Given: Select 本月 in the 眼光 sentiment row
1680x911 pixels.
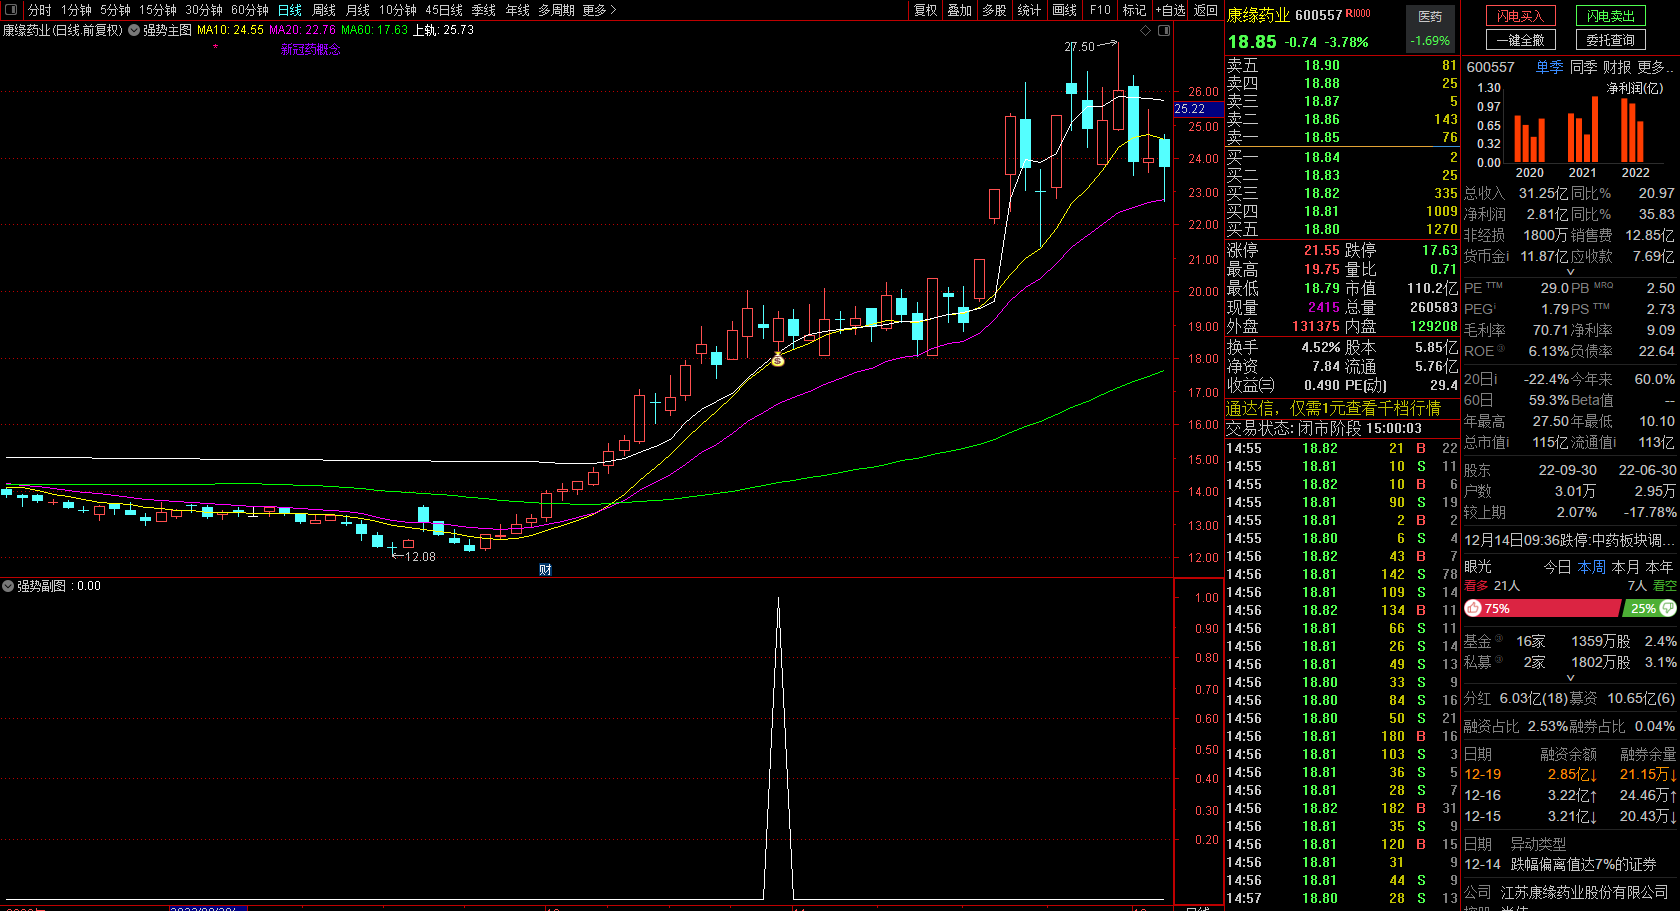Looking at the screenshot, I should click(x=1626, y=567).
